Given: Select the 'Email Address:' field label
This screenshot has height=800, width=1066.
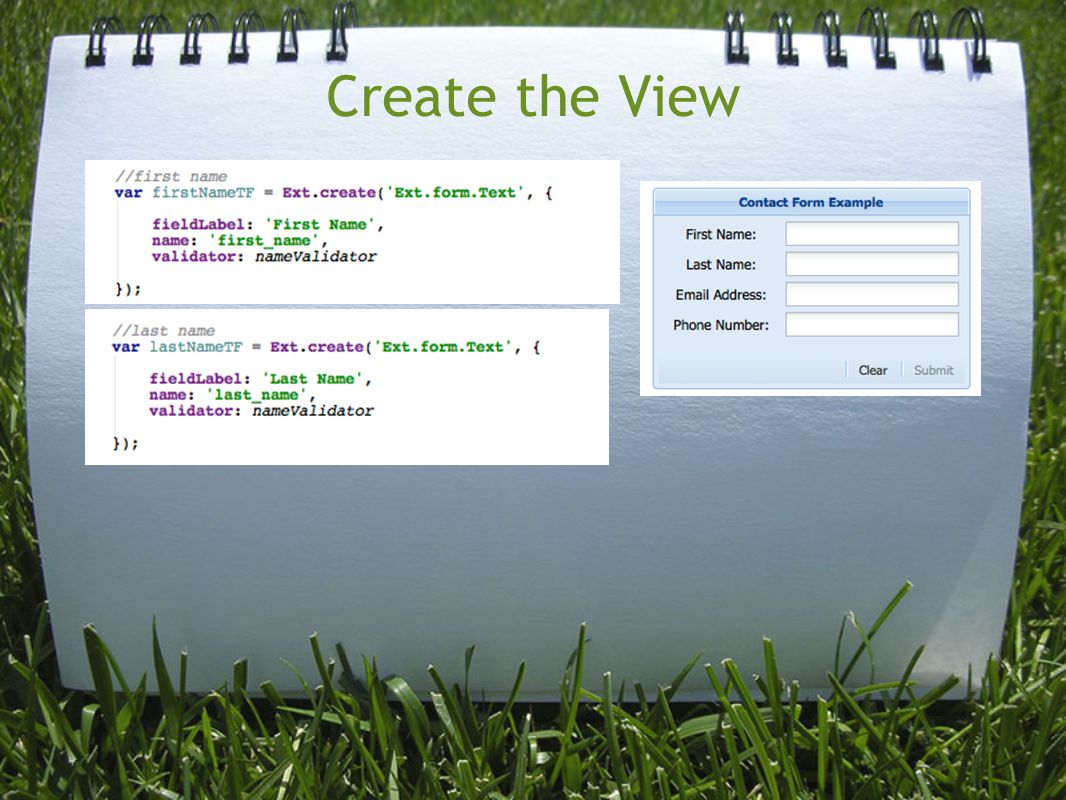Looking at the screenshot, I should point(721,295).
